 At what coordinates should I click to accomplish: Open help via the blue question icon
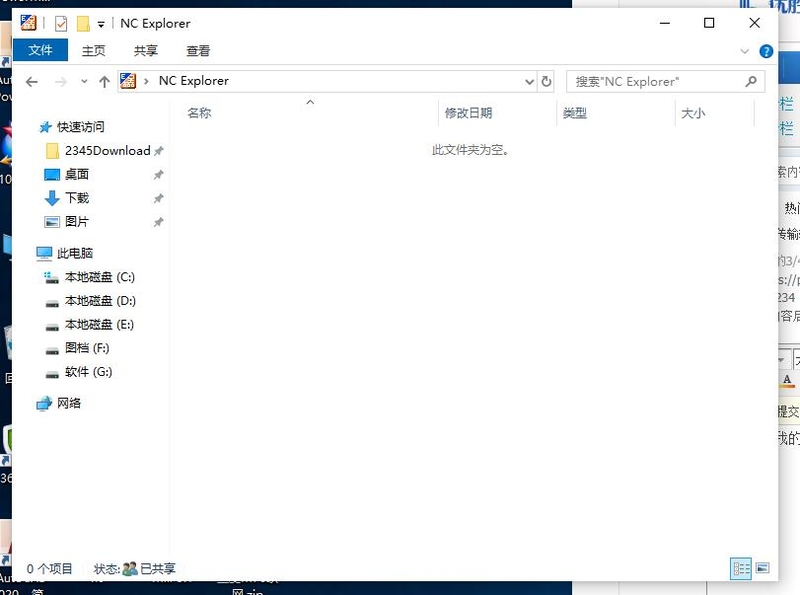(x=766, y=51)
